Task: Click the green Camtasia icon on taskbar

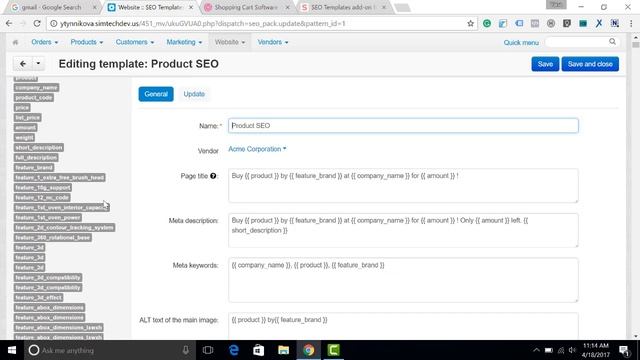Action: pos(333,350)
